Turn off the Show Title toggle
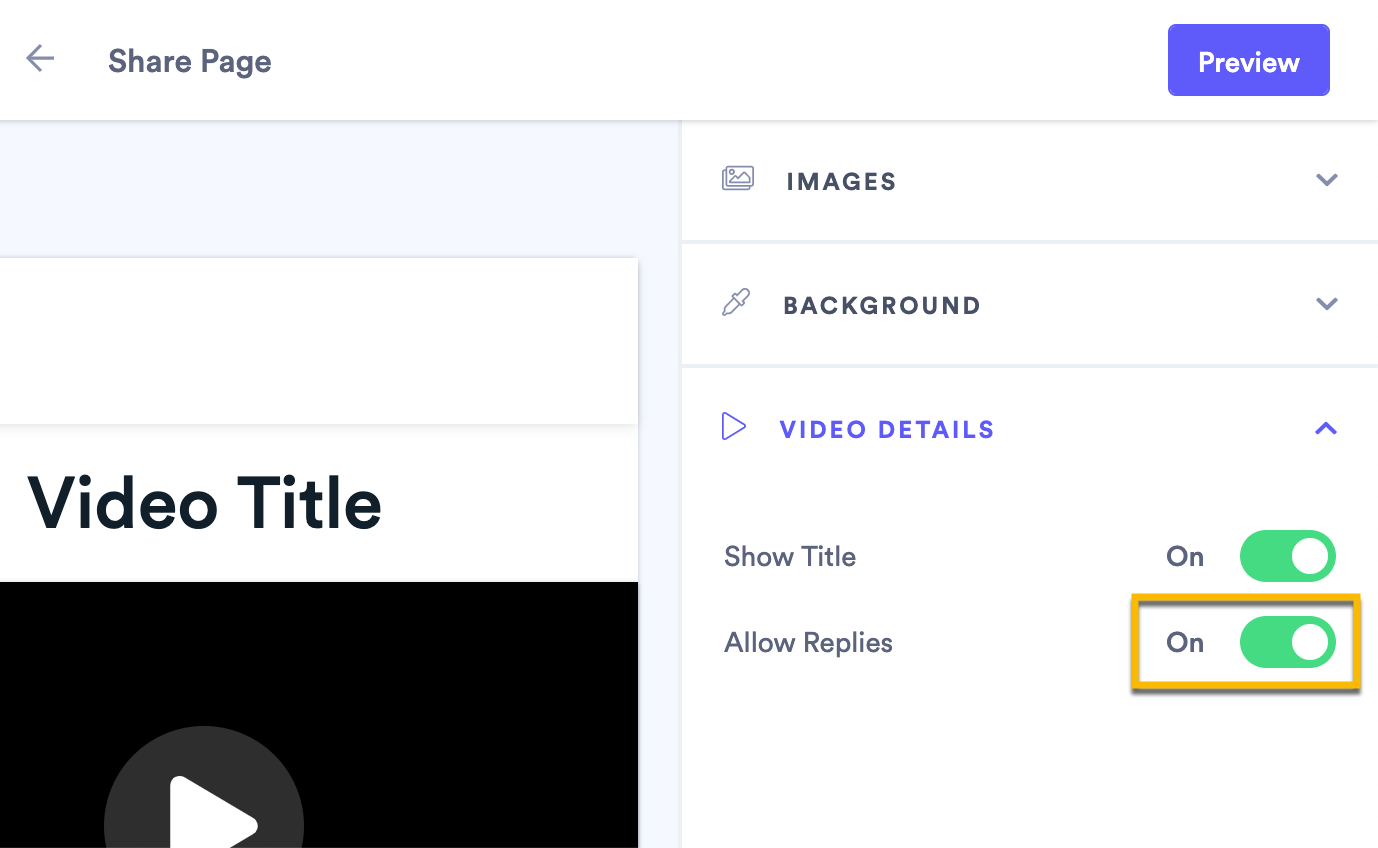 click(x=1288, y=556)
